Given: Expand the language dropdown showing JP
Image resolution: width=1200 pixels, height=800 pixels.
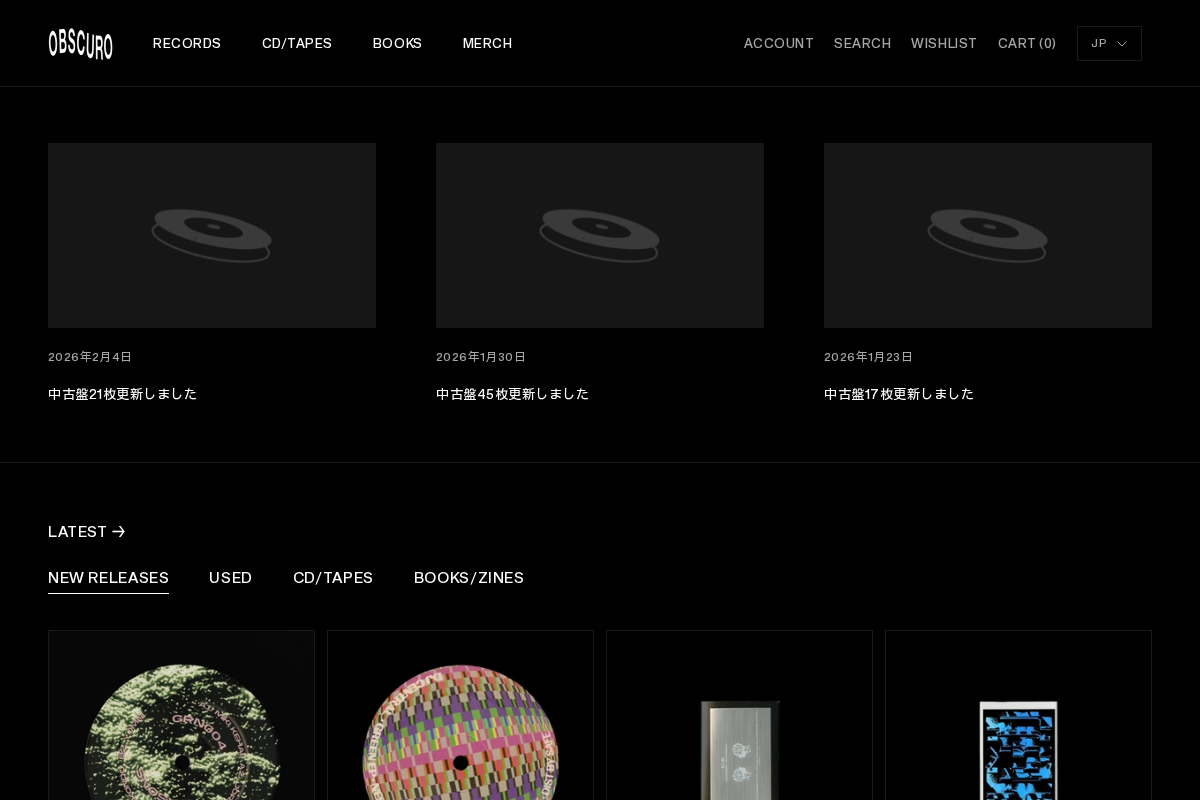Looking at the screenshot, I should point(1109,43).
